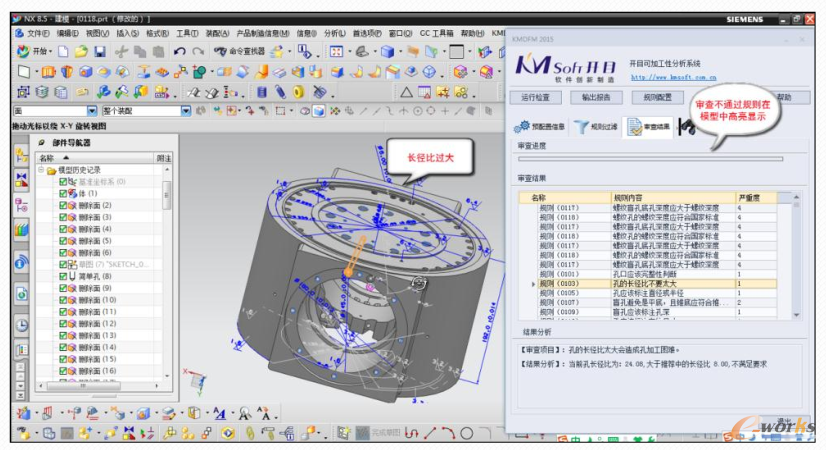This screenshot has height=450, width=826.
Task: Switch to the 审查结果 tab
Action: [x=649, y=127]
